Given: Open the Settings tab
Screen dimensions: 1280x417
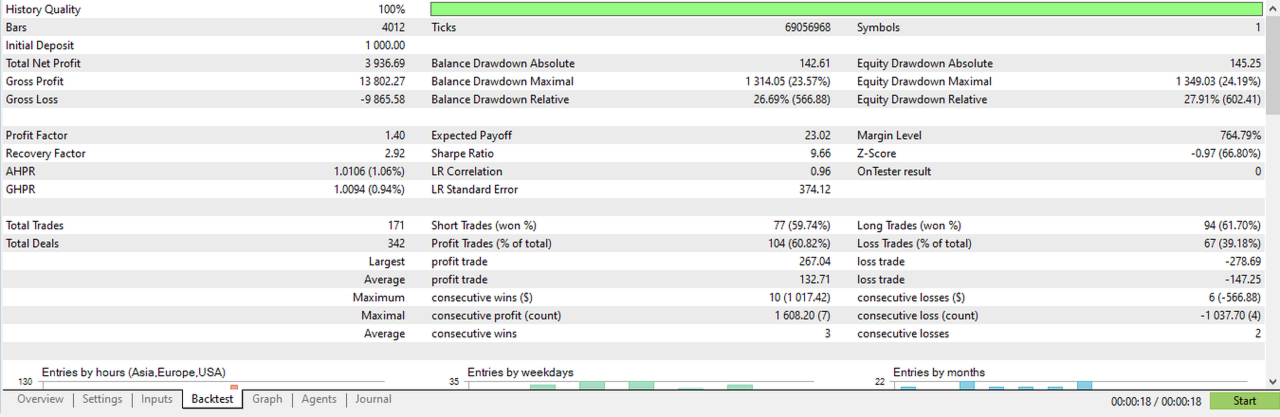Looking at the screenshot, I should [x=102, y=400].
